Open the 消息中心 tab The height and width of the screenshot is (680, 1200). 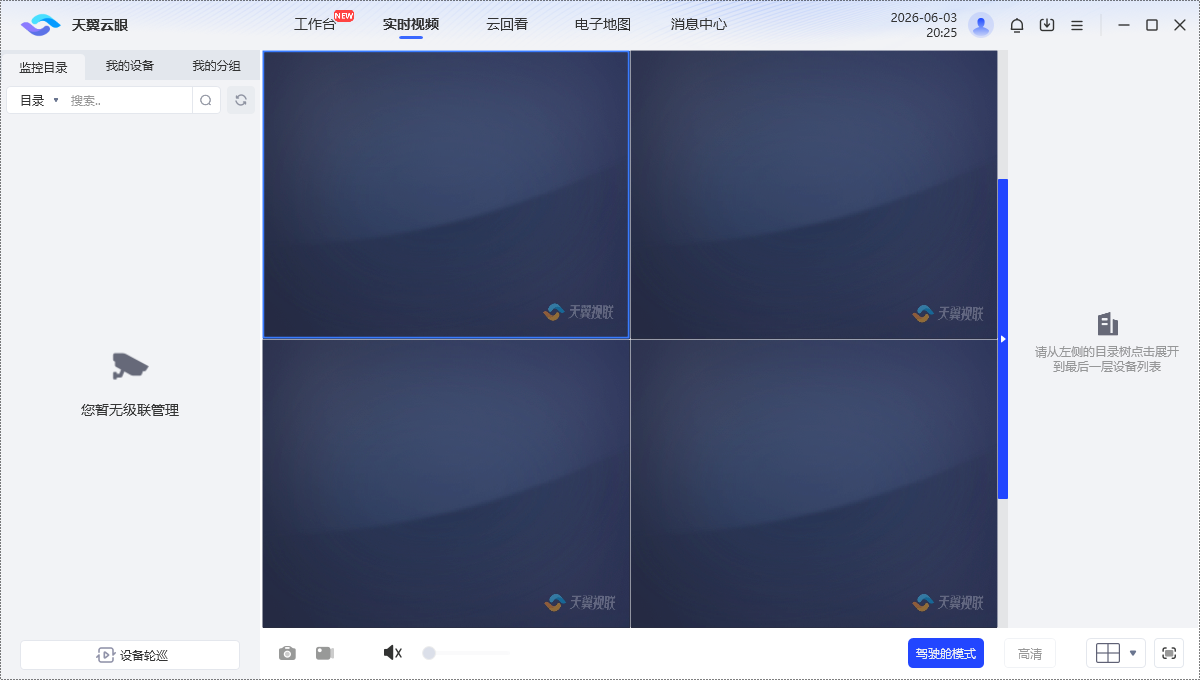coord(699,24)
